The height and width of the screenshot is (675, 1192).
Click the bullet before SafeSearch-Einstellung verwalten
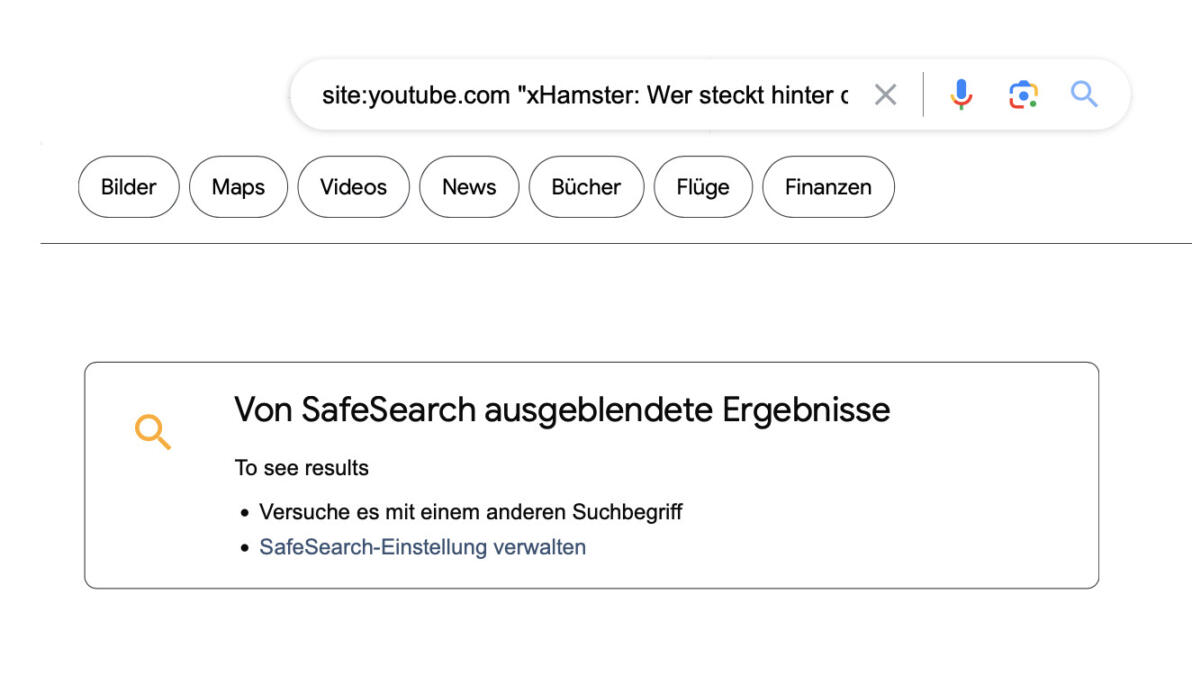pos(244,548)
